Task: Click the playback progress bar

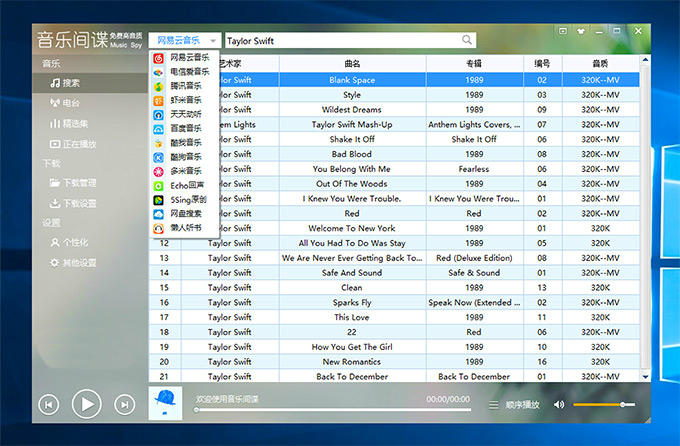Action: click(x=333, y=410)
